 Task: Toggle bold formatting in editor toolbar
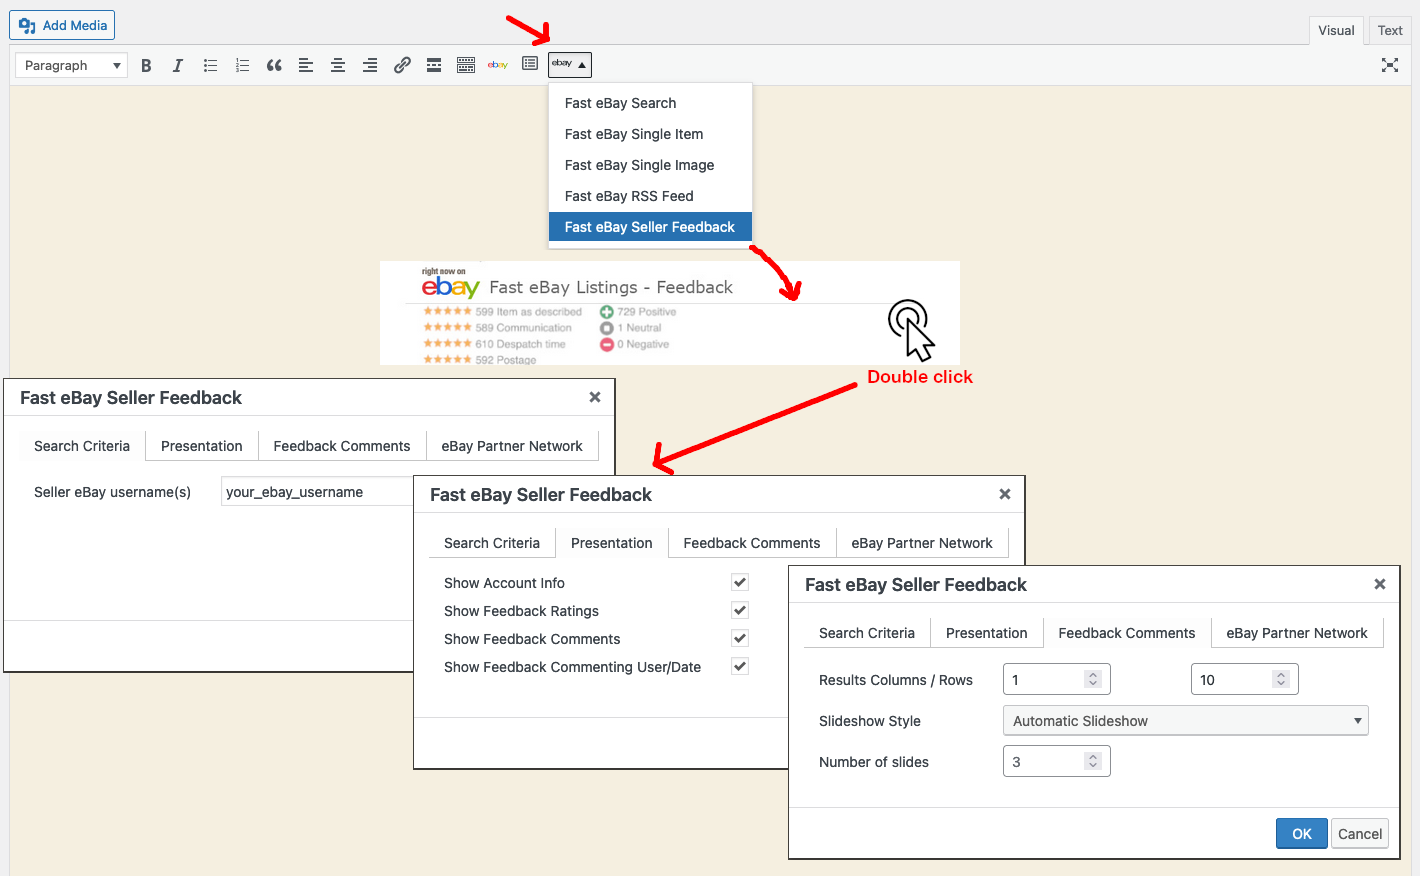[x=146, y=65]
